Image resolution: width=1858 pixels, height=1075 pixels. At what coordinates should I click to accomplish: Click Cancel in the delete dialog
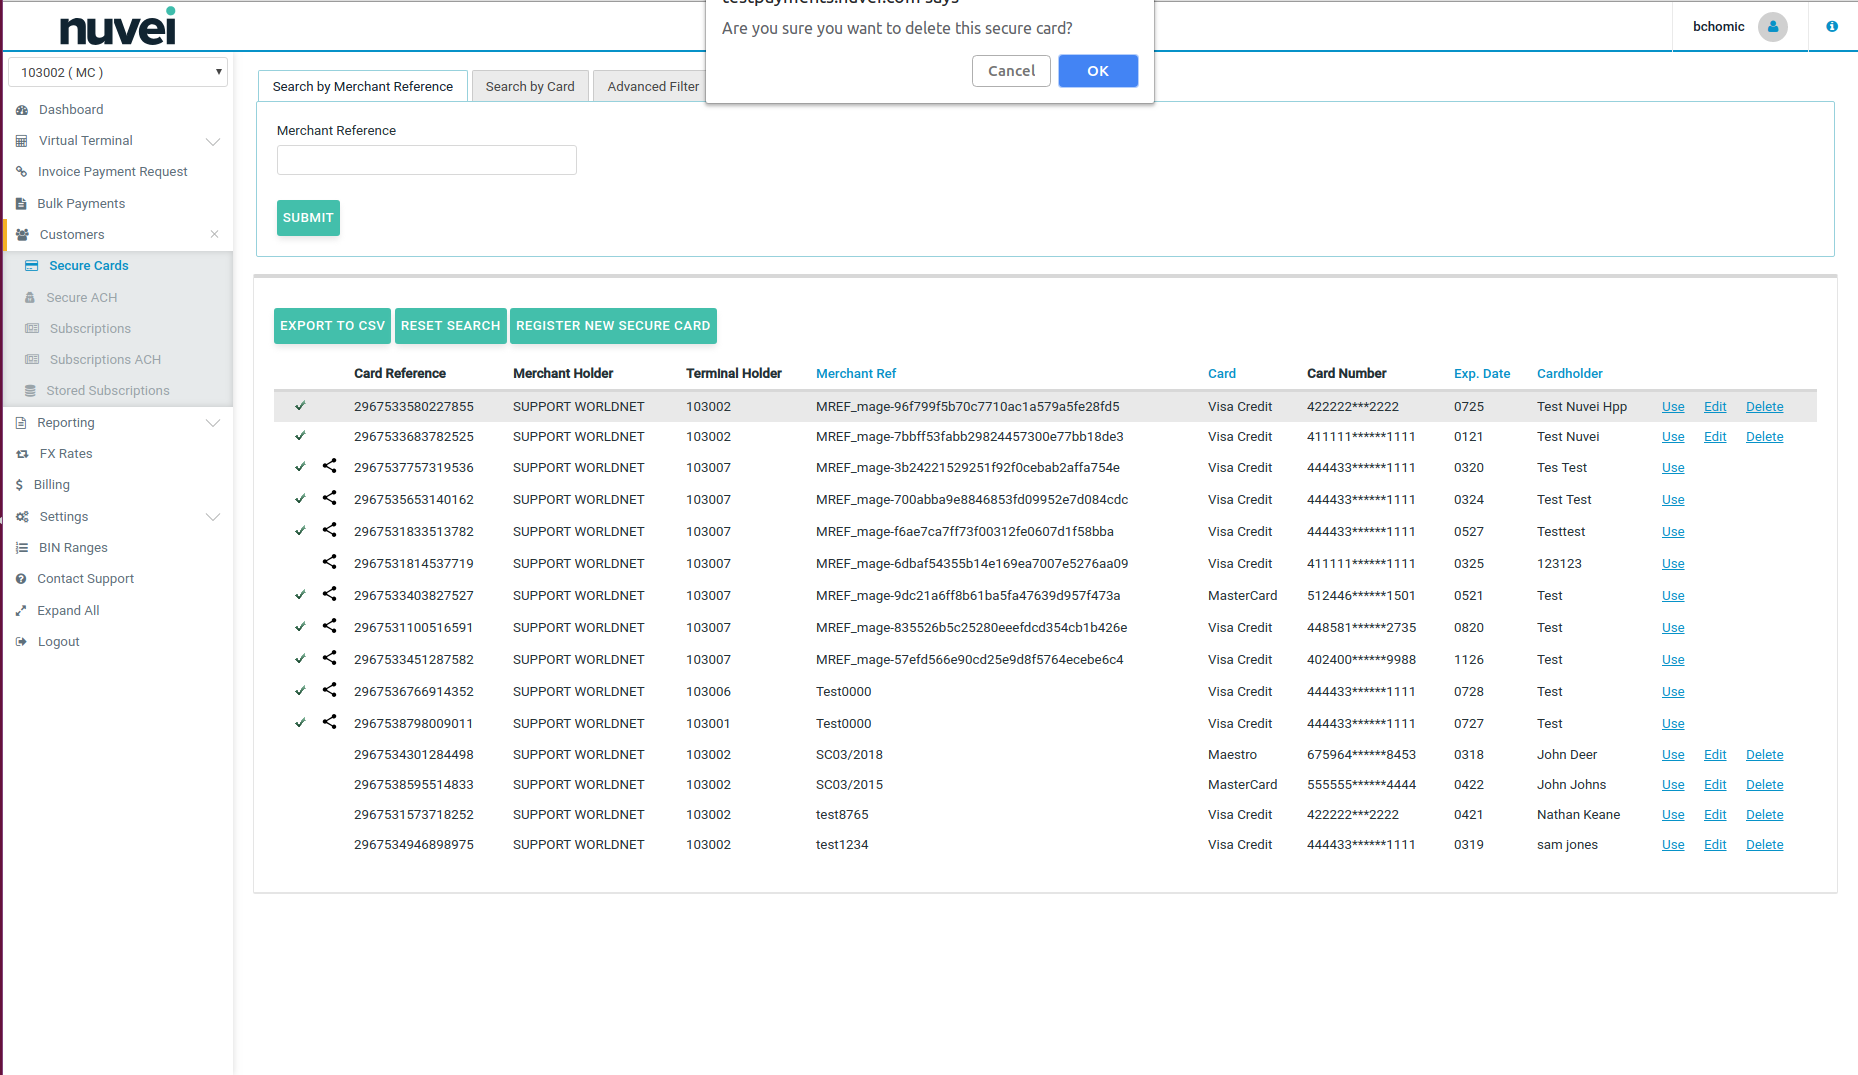(x=1011, y=71)
